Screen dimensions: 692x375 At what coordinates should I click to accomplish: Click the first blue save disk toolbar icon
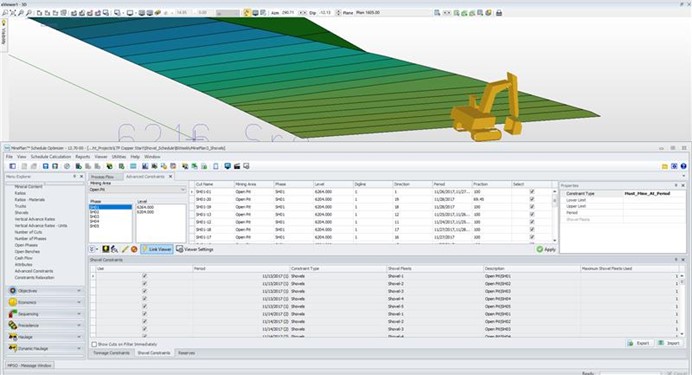[x=45, y=166]
